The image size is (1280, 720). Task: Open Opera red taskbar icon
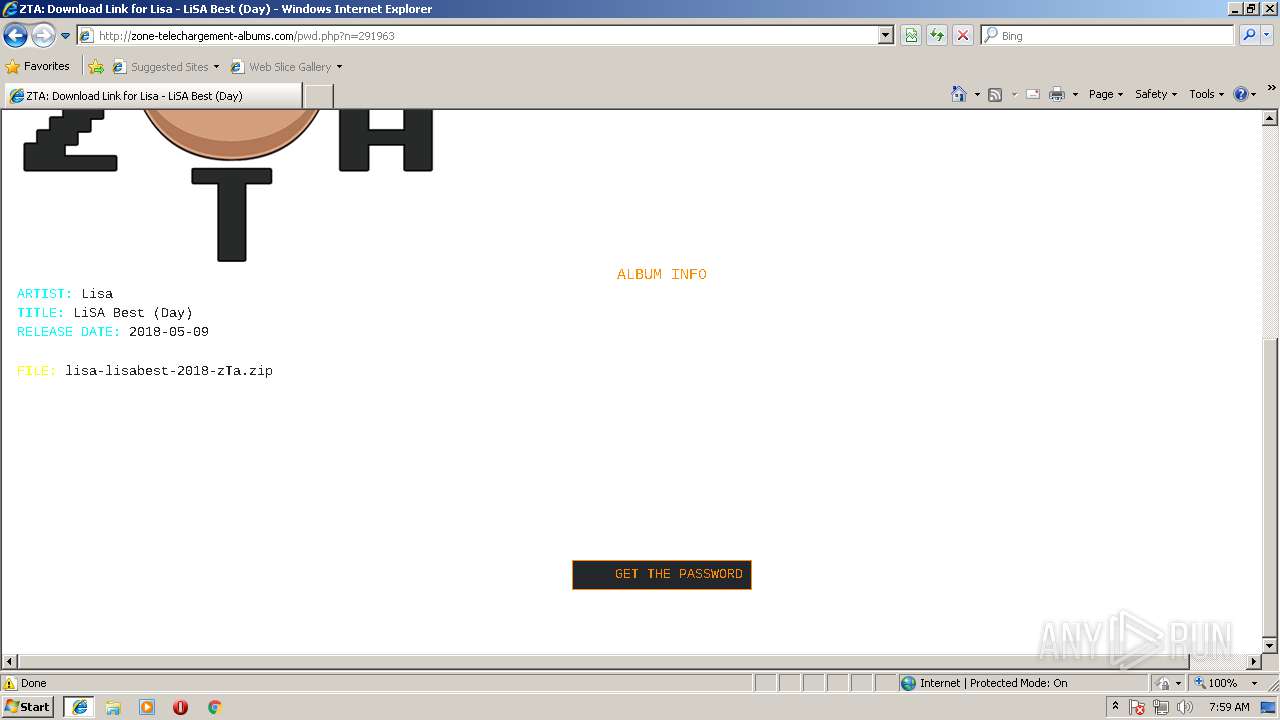180,707
